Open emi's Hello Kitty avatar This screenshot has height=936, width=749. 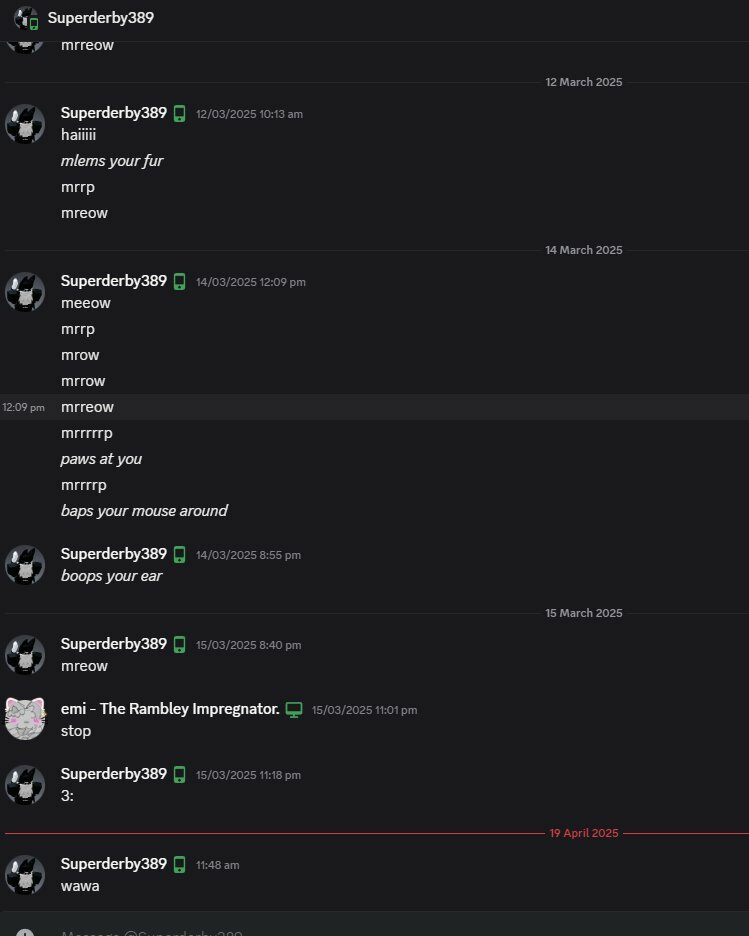25,719
